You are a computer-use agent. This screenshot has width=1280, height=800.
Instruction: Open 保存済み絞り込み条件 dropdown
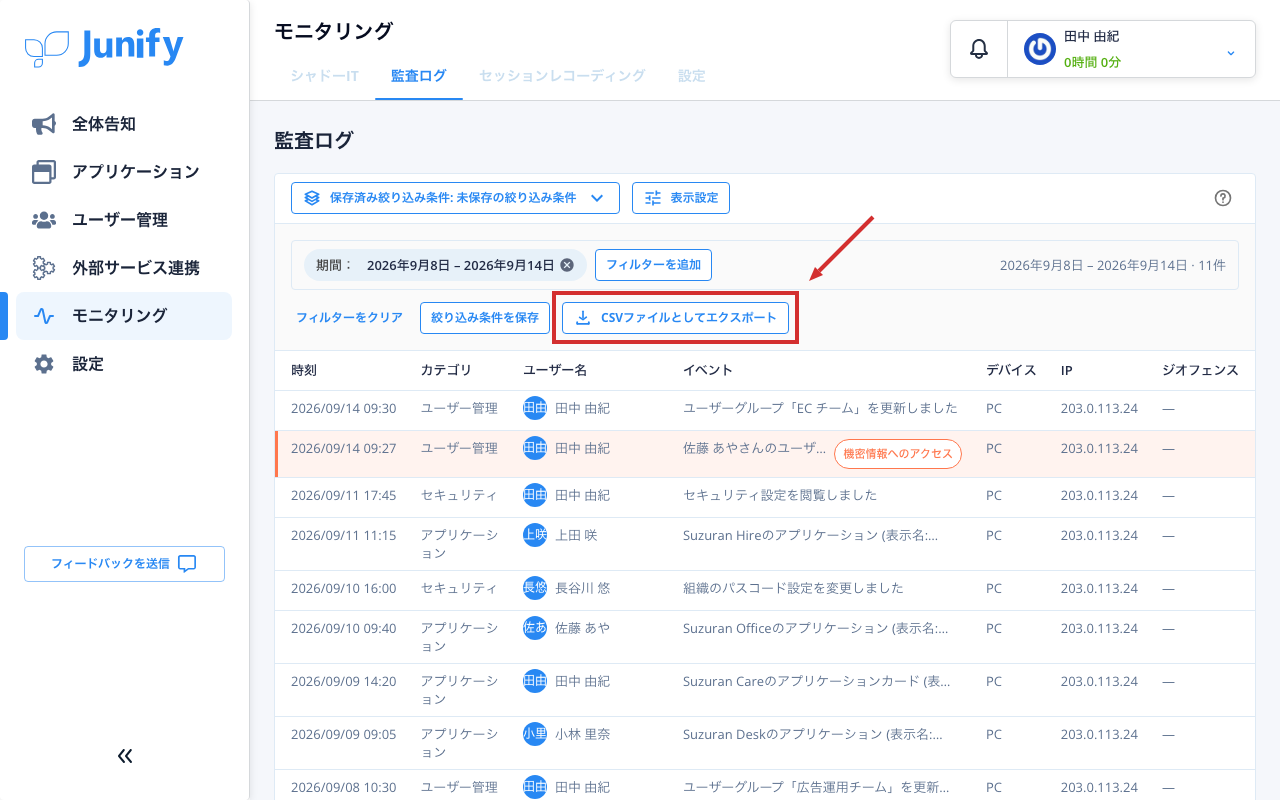(455, 198)
